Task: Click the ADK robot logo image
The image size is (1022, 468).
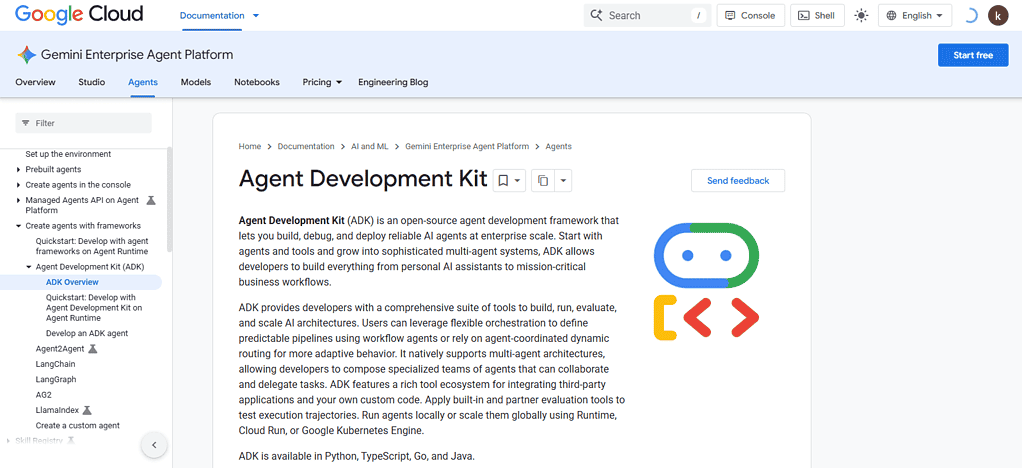Action: tap(706, 281)
